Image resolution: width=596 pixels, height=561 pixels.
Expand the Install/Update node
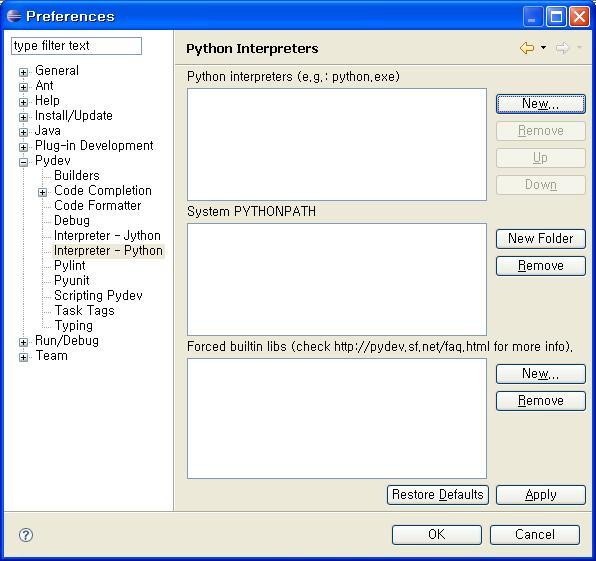tap(23, 117)
